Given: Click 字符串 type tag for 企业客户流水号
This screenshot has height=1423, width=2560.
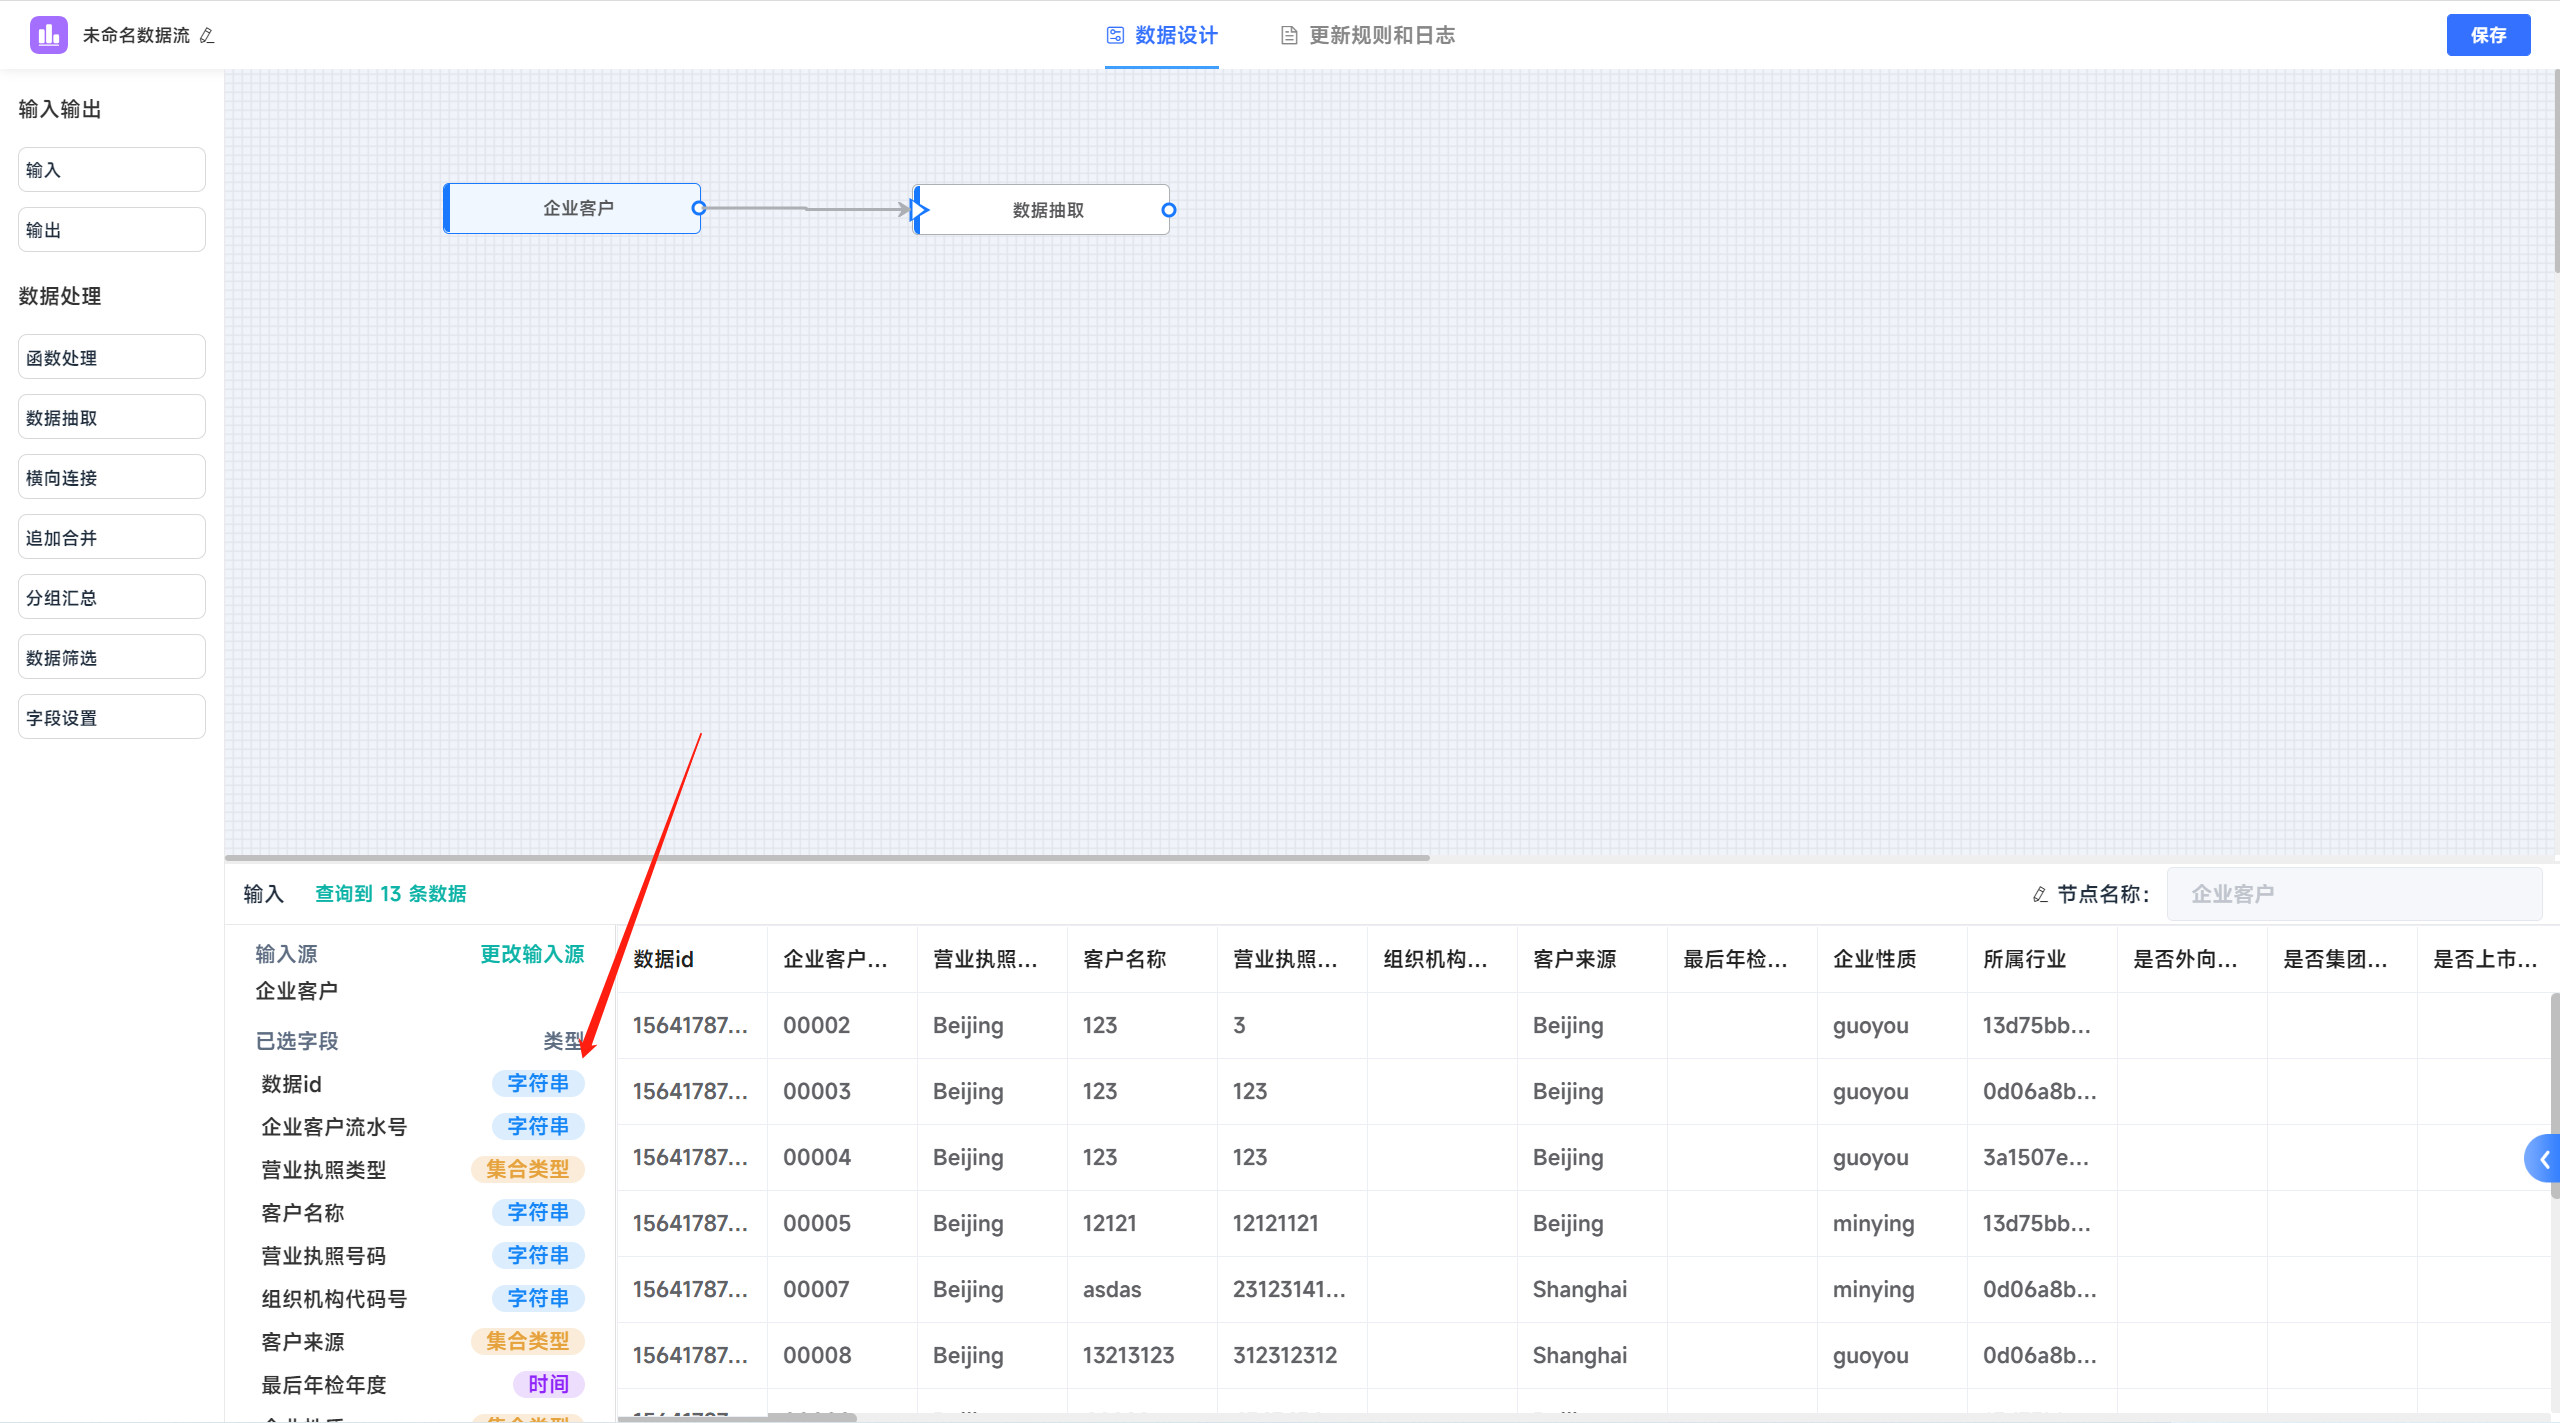Looking at the screenshot, I should pos(538,1126).
